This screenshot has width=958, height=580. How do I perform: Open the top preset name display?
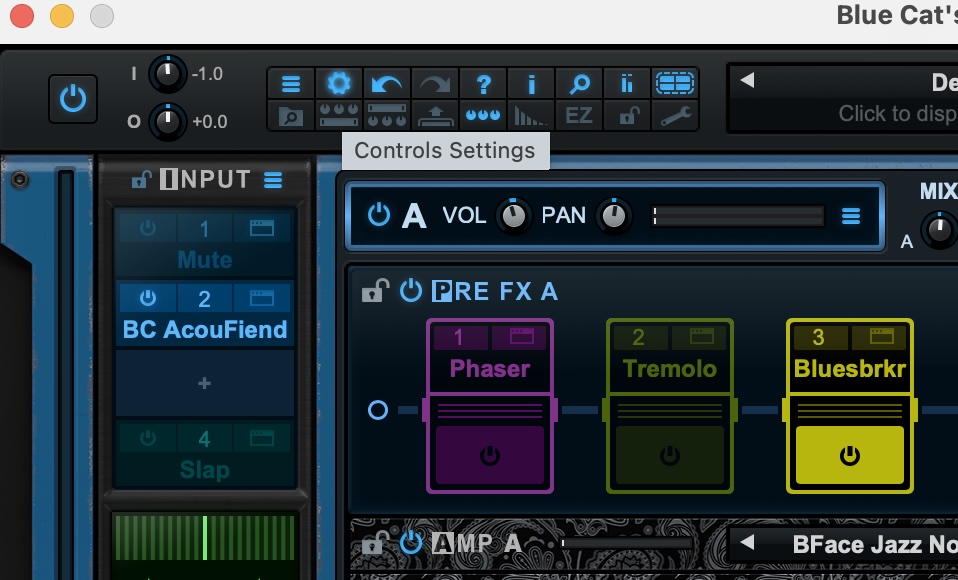[x=944, y=83]
